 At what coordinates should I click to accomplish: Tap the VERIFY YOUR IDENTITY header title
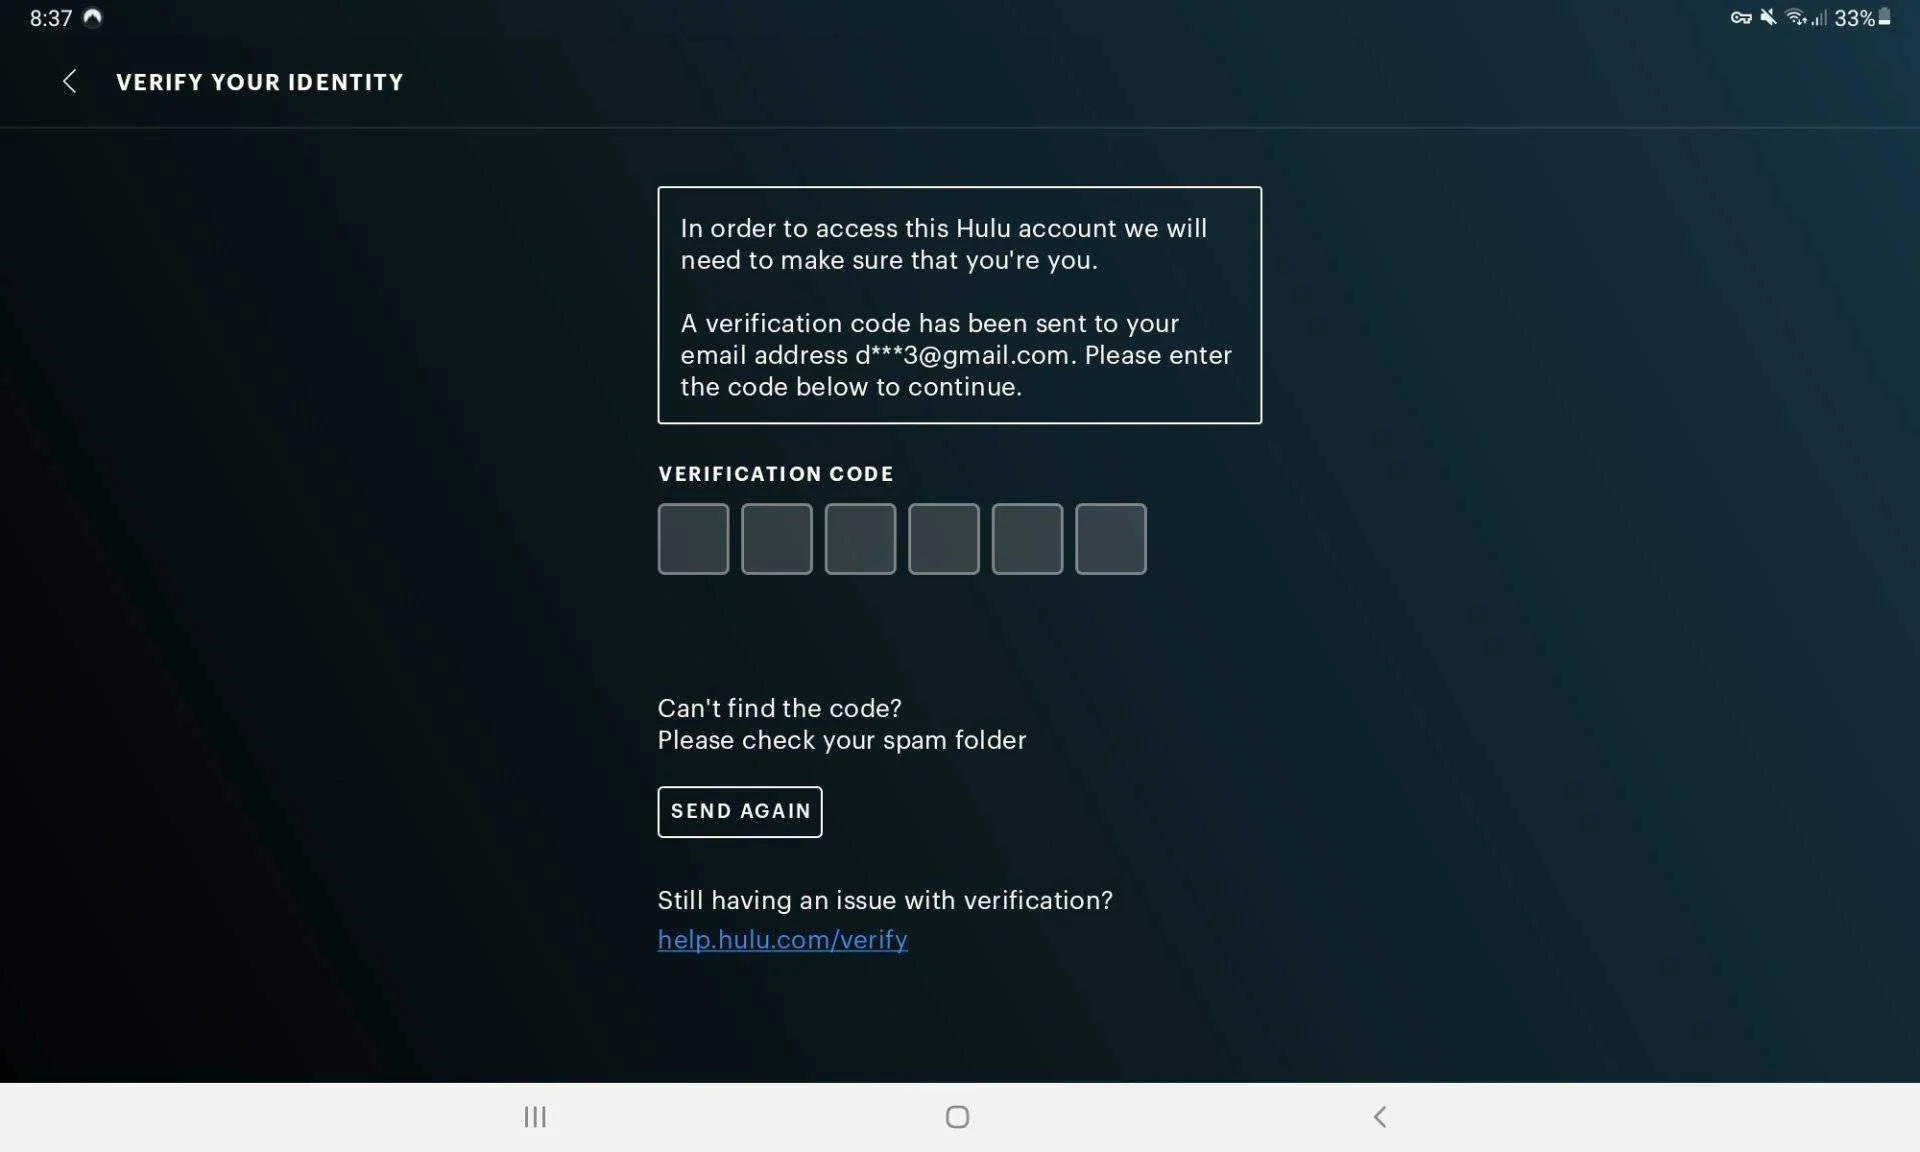[260, 82]
